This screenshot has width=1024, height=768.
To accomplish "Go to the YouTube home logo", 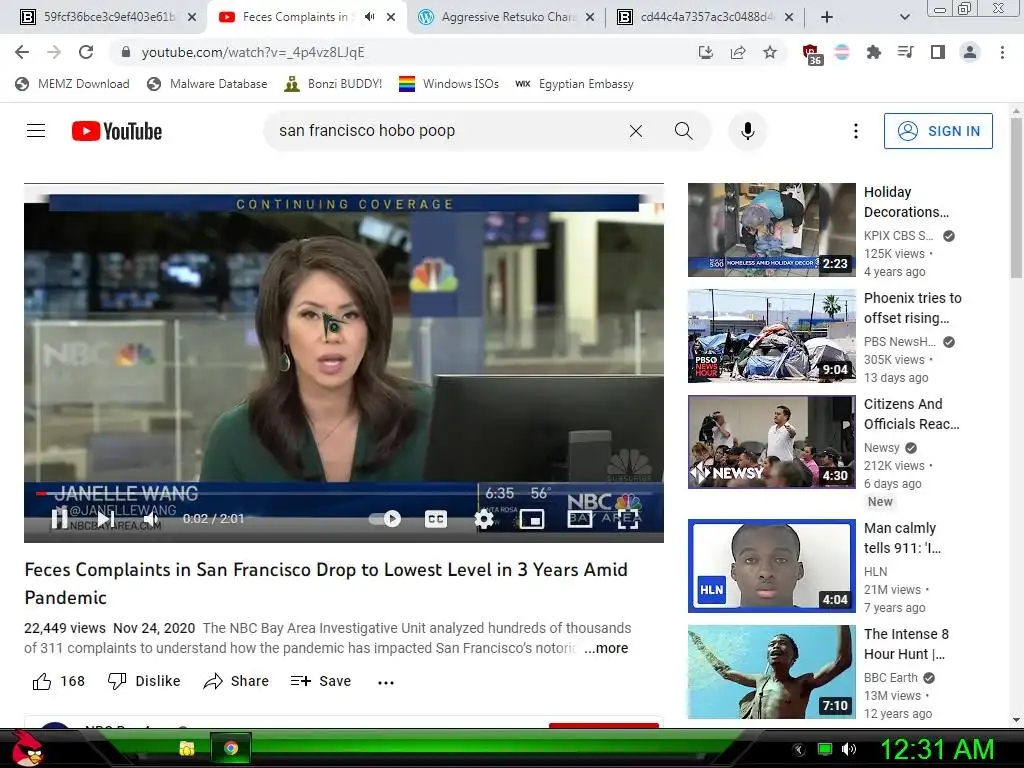I will (x=117, y=131).
